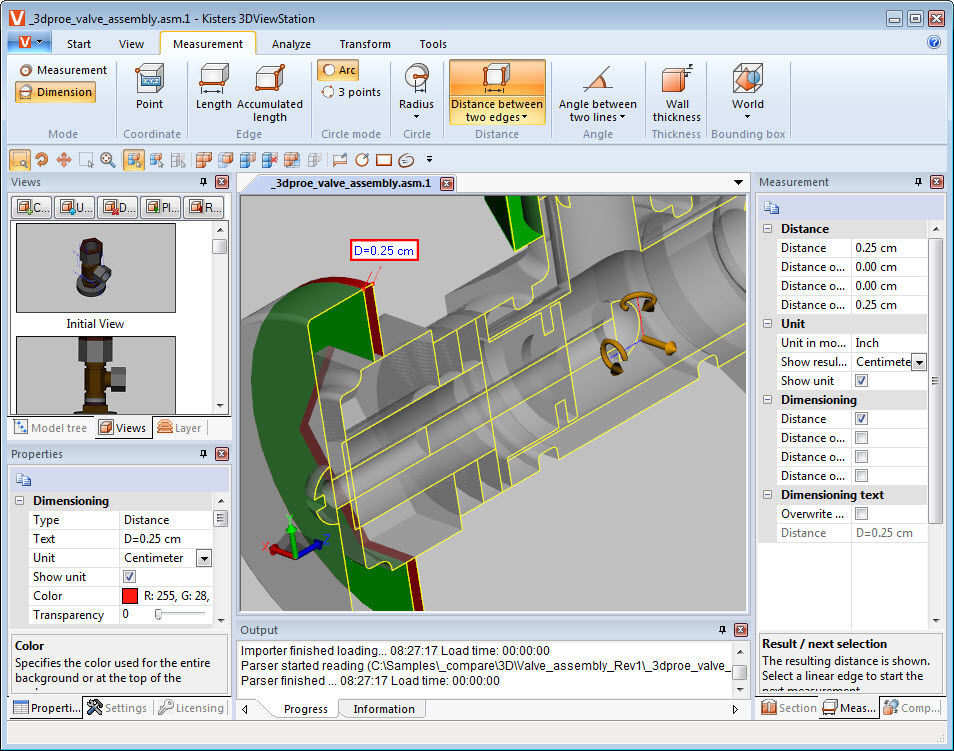Click the zoom fit magnifying glass icon
954x751 pixels.
[x=108, y=160]
